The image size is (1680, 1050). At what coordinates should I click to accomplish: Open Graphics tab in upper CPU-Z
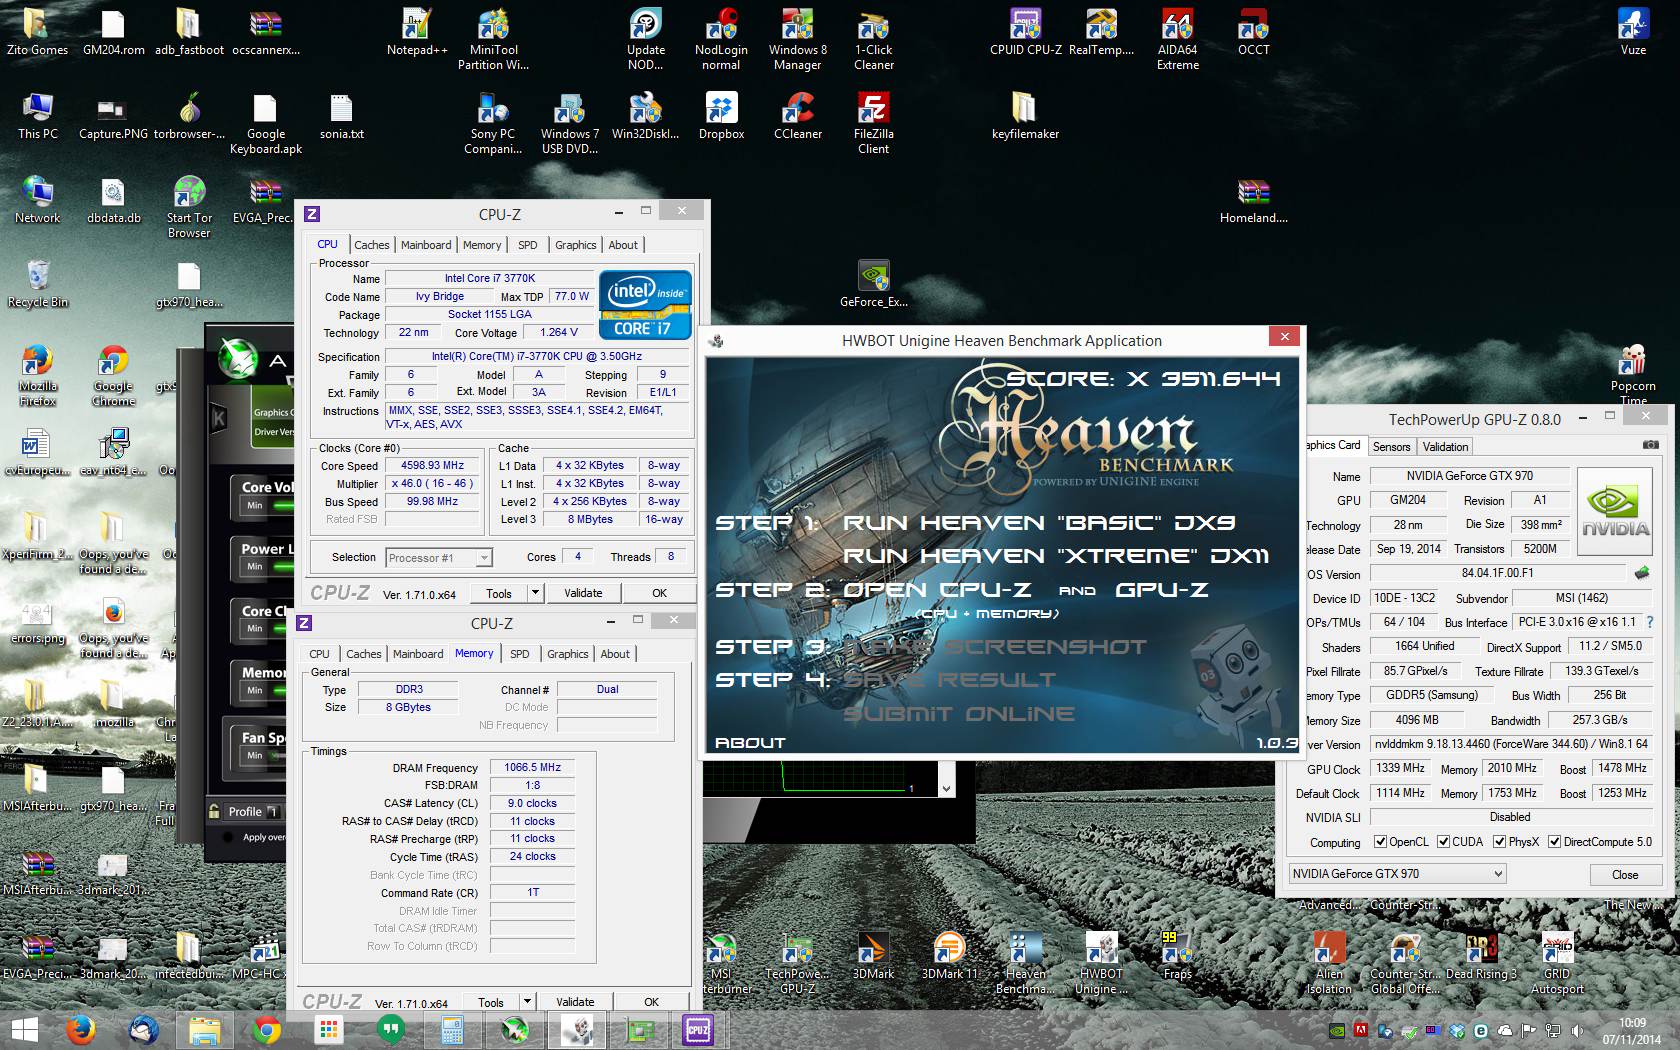click(x=575, y=245)
